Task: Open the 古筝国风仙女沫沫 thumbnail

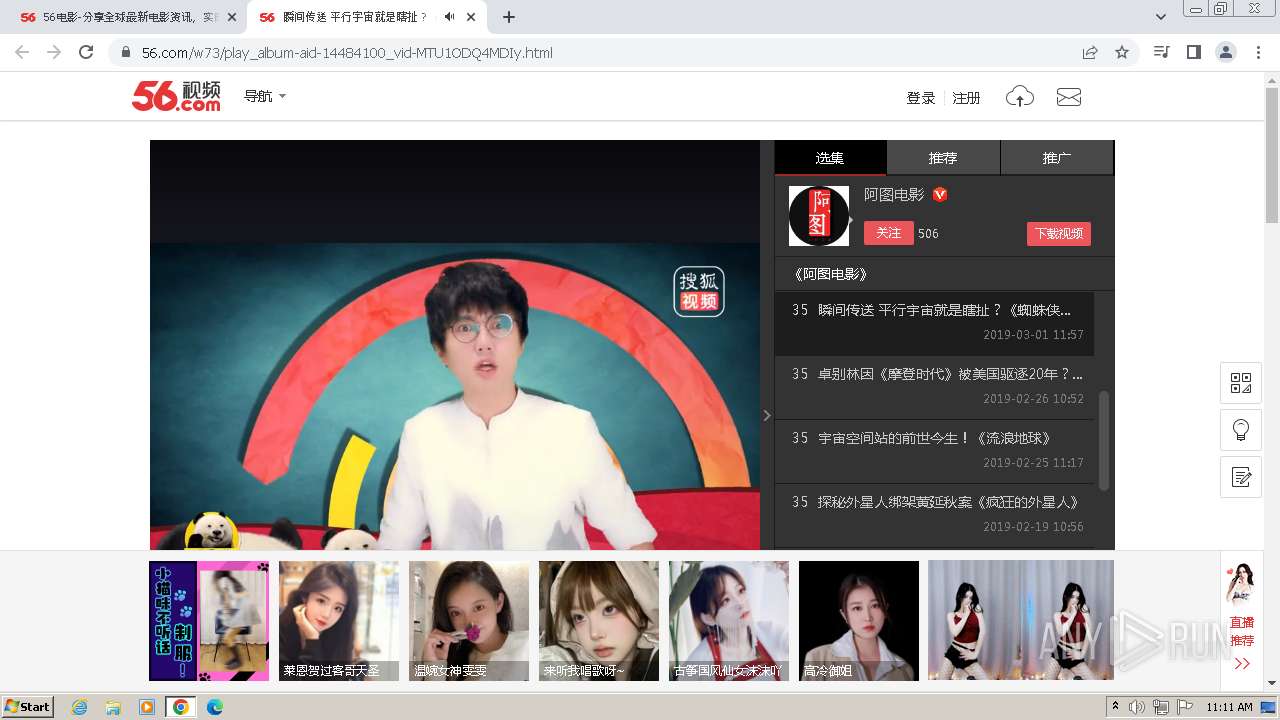Action: click(729, 621)
